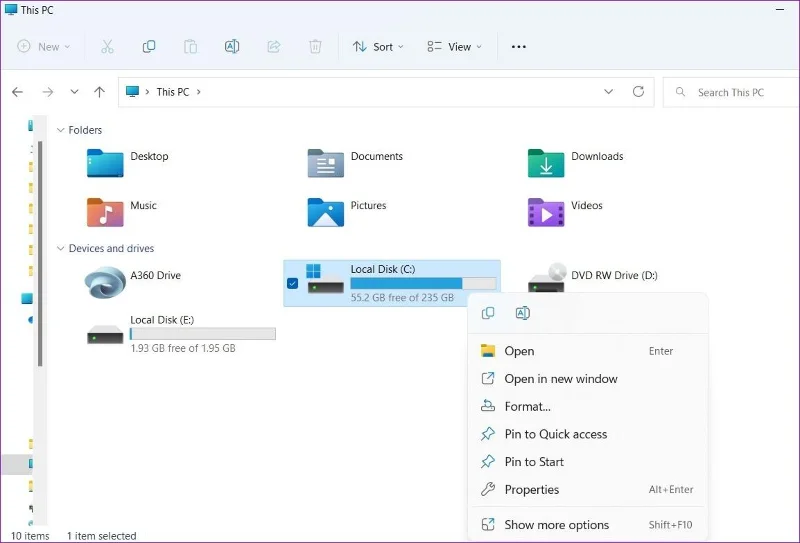Image resolution: width=800 pixels, height=543 pixels.
Task: Click the Documents folder name
Action: [x=377, y=156]
